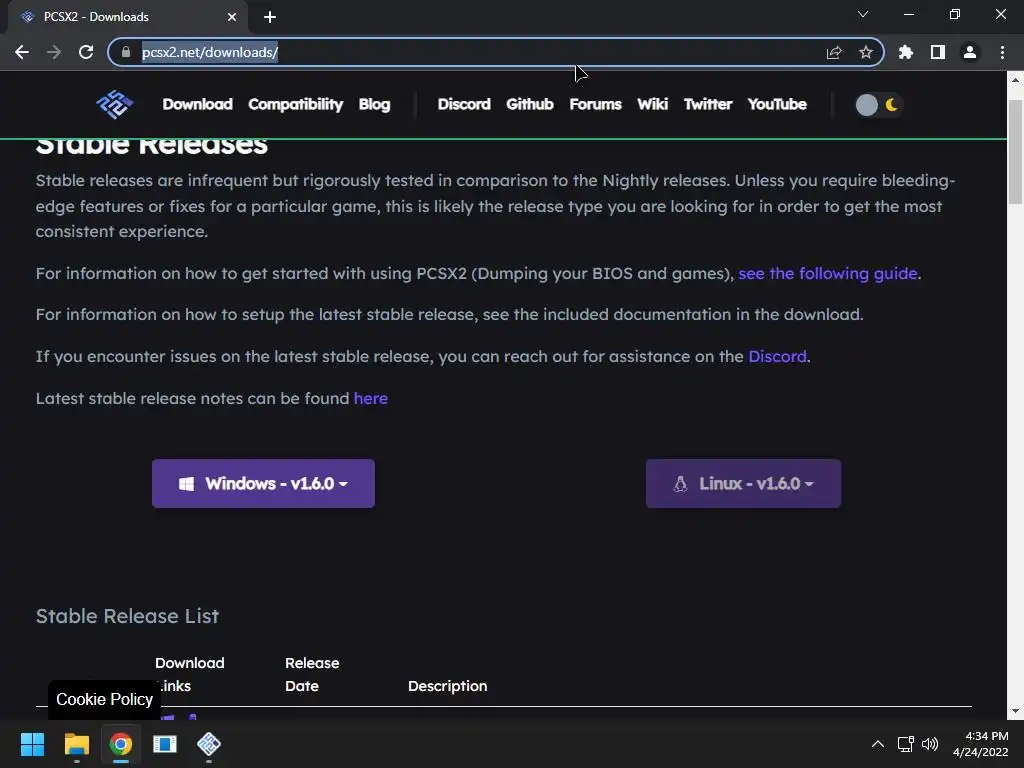Viewport: 1024px width, 768px height.
Task: Share this page via the share icon
Action: pos(834,52)
